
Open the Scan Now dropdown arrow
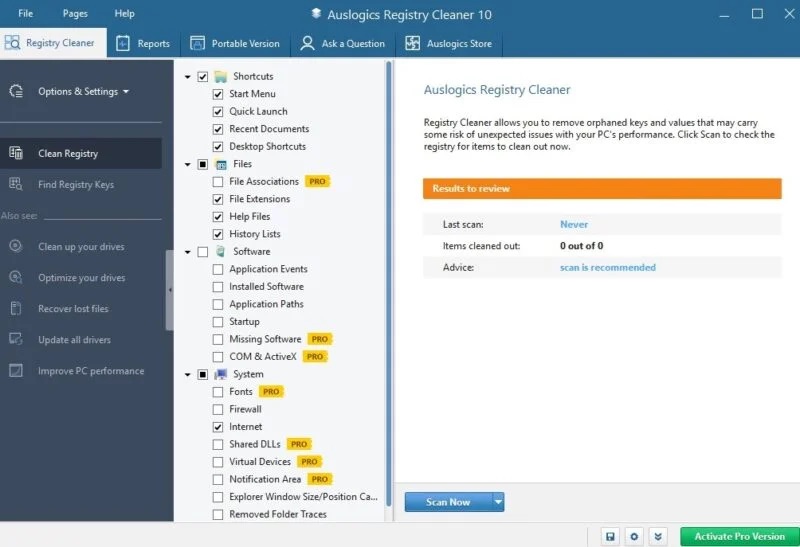[x=498, y=502]
